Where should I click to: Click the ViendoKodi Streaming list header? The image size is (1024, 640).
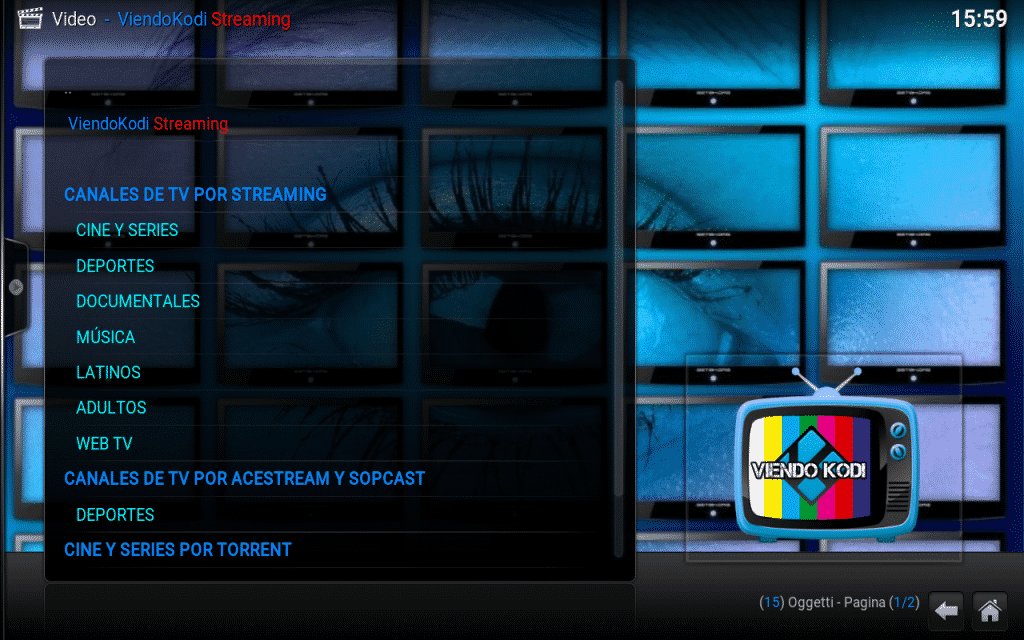point(148,123)
